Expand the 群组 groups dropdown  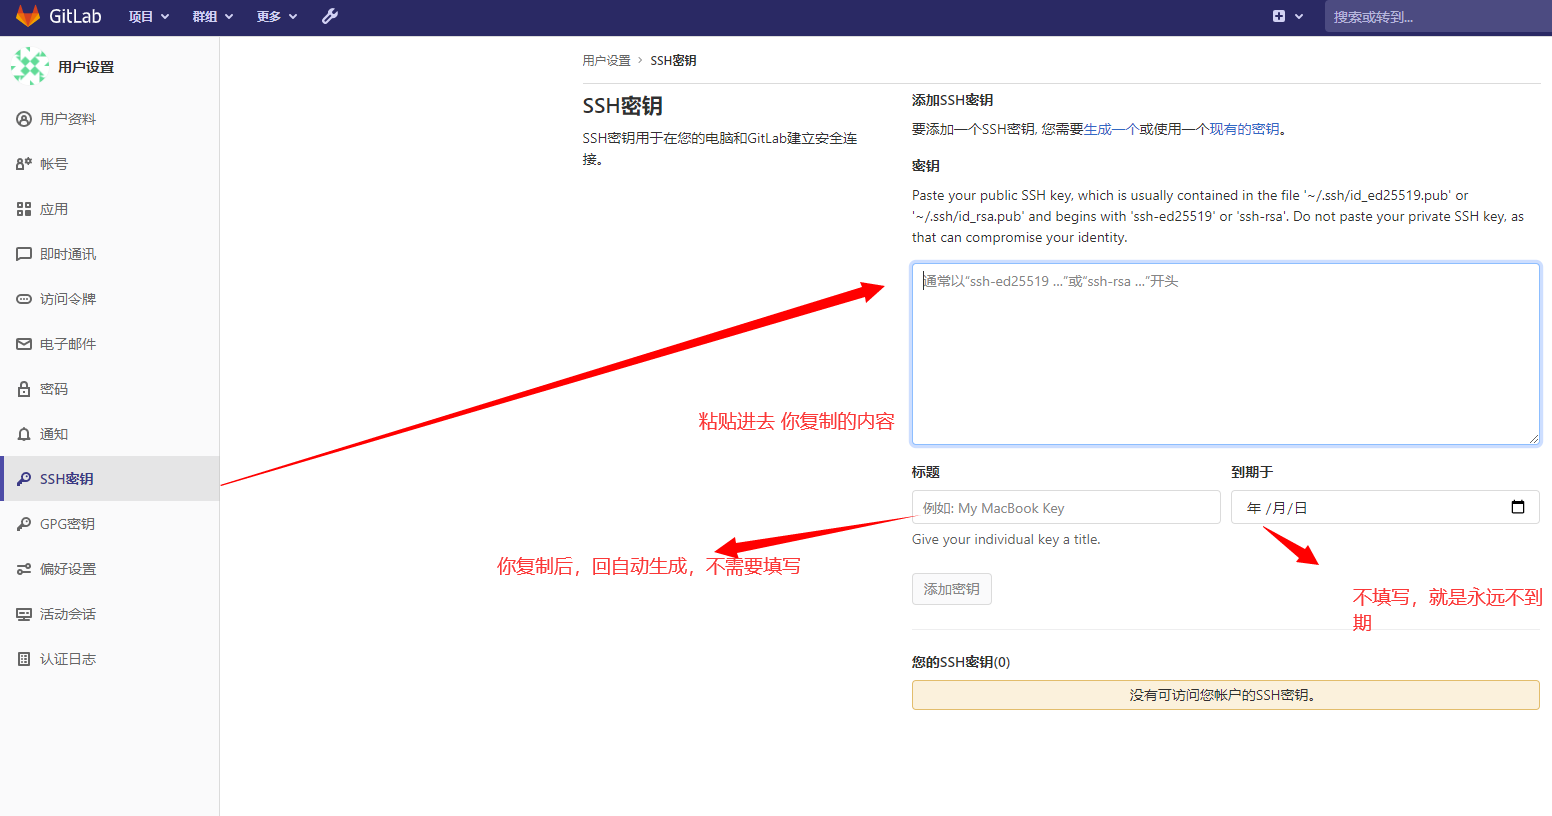tap(212, 17)
